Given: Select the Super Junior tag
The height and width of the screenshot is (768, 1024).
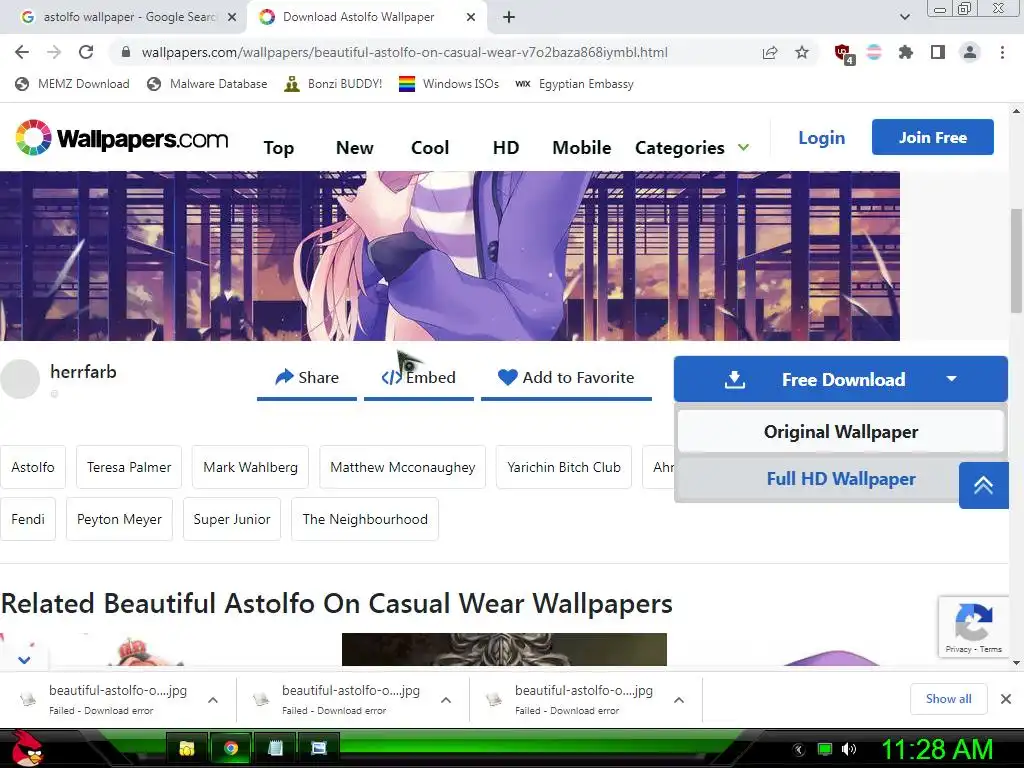Looking at the screenshot, I should click(232, 519).
